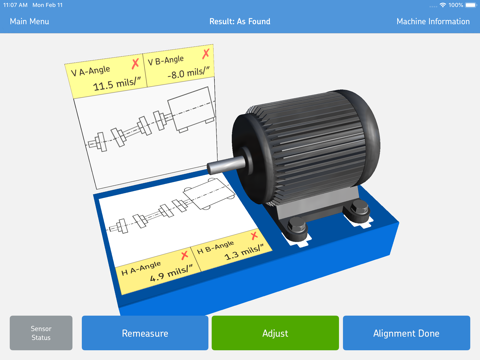
Task: Select the H B-Angle 1.3 mils value
Action: point(244,252)
